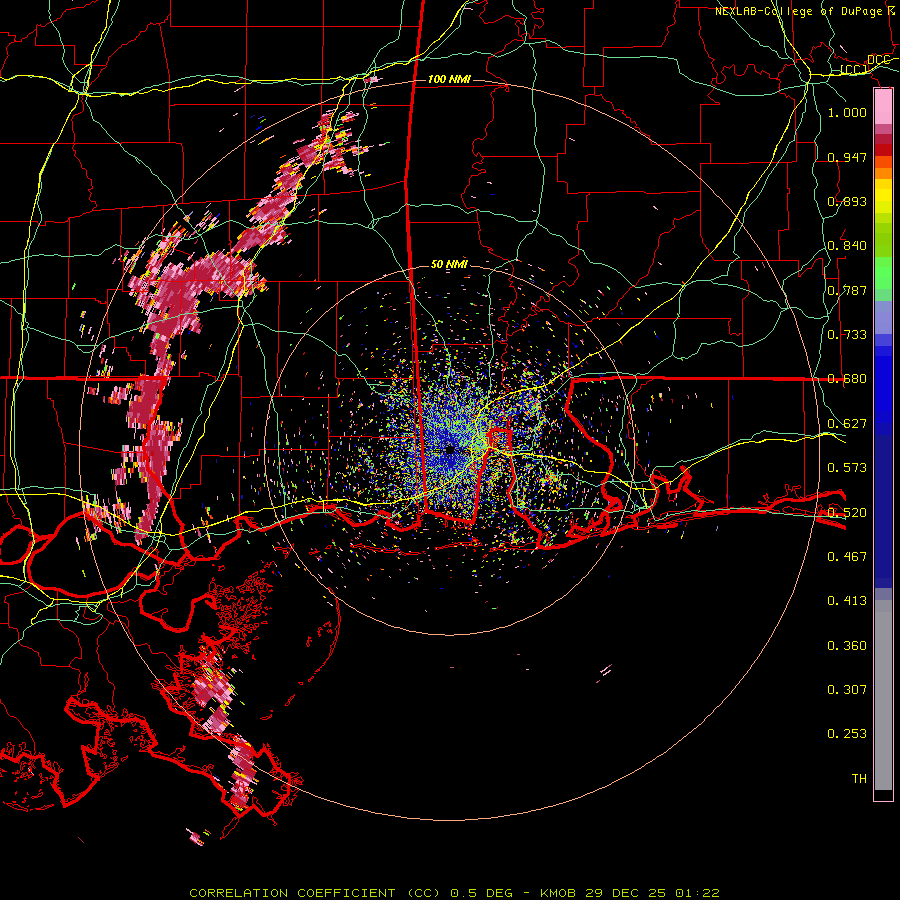Click the 100 NMI range ring label
The image size is (900, 900).
click(449, 79)
